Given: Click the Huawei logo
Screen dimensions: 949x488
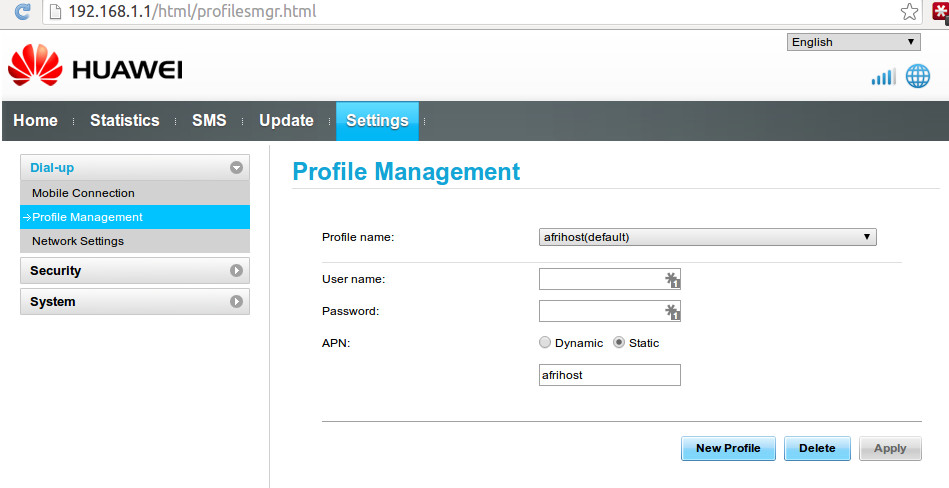Looking at the screenshot, I should 95,65.
